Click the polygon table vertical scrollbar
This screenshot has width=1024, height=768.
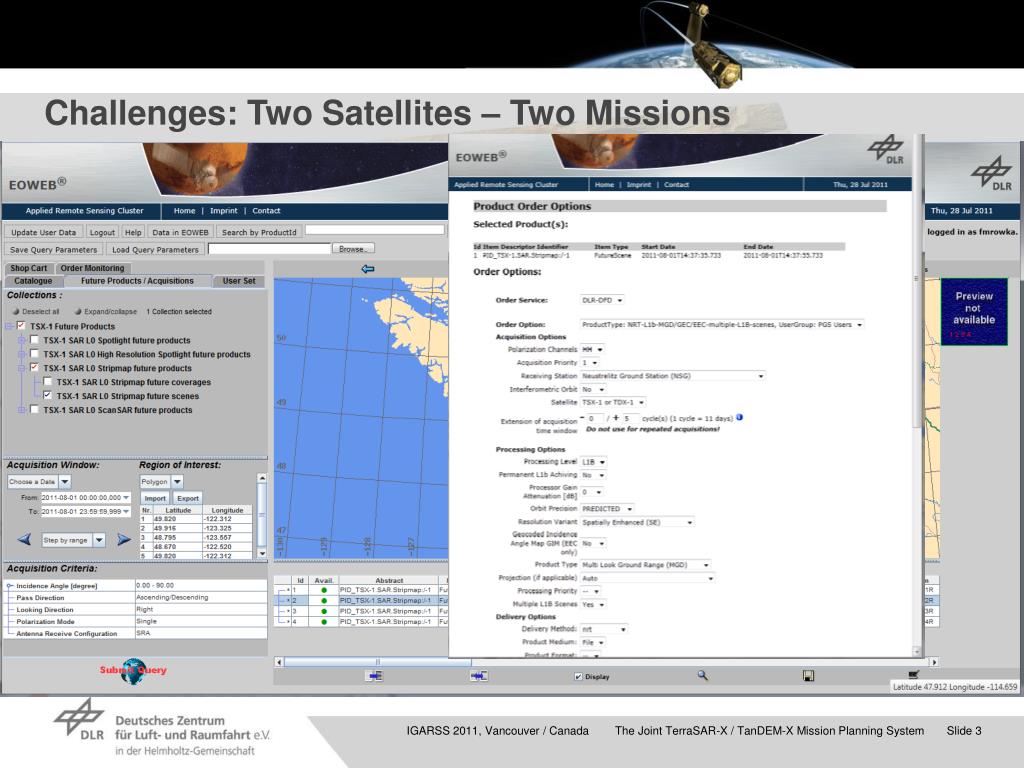pyautogui.click(x=262, y=516)
